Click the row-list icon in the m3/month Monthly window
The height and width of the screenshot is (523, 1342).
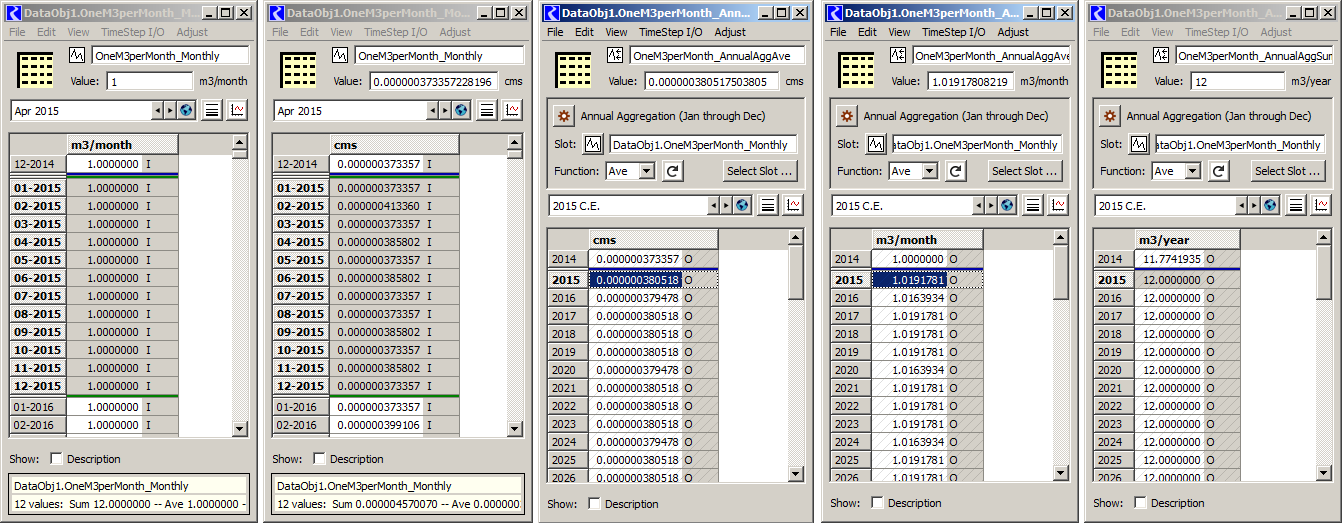pos(213,111)
